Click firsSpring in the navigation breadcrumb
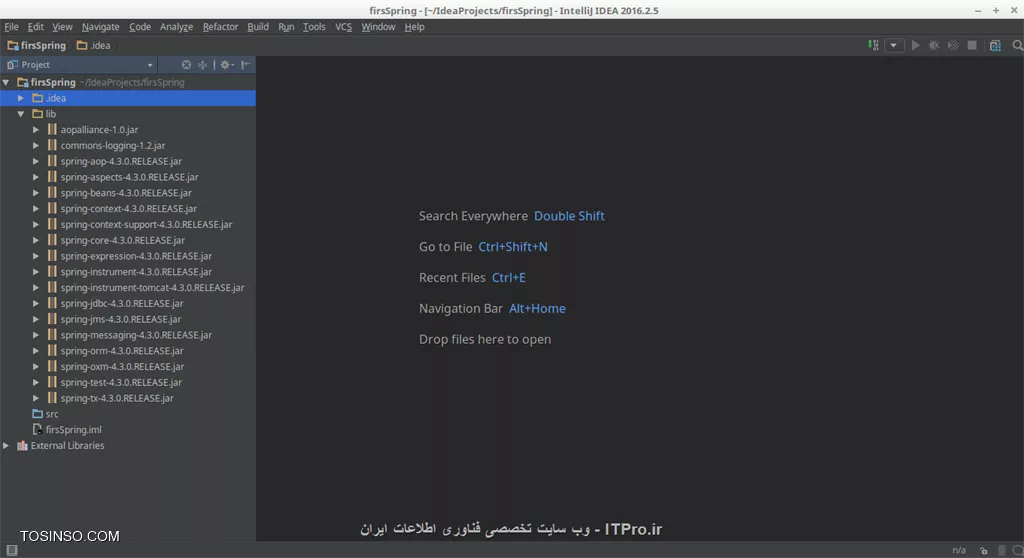This screenshot has width=1024, height=558. click(37, 45)
